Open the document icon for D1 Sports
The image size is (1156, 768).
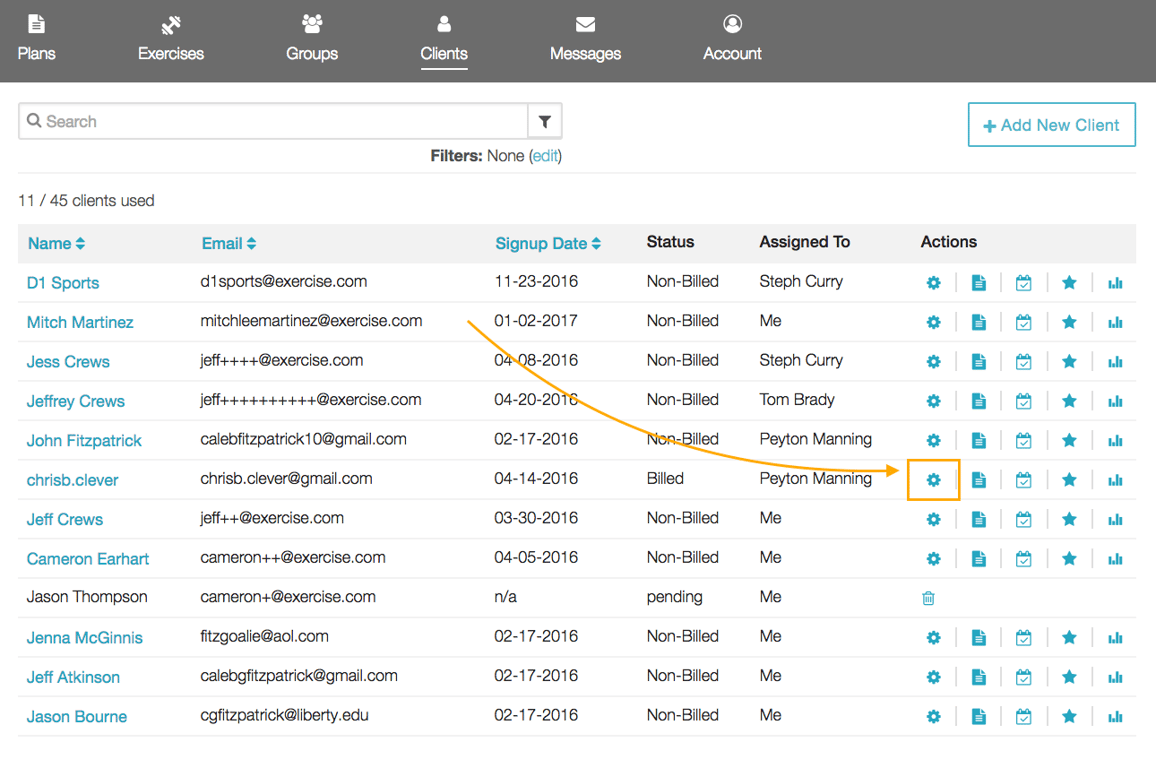coord(978,283)
